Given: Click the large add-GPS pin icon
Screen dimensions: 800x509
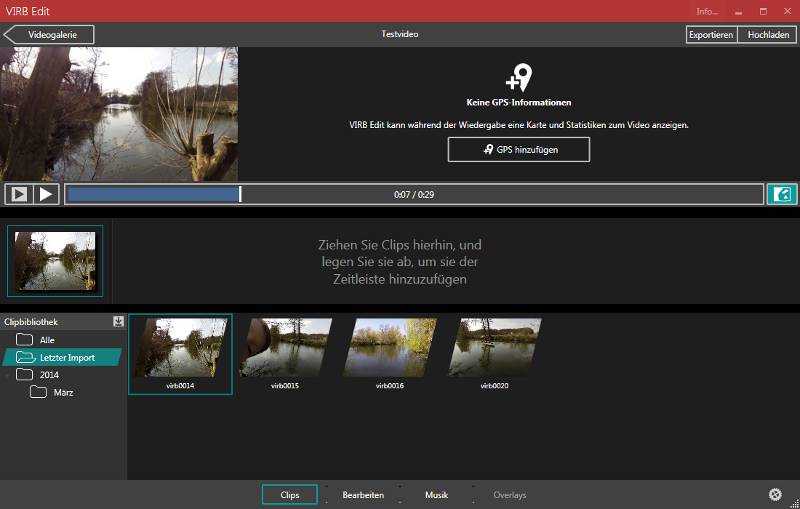Looking at the screenshot, I should coord(518,78).
